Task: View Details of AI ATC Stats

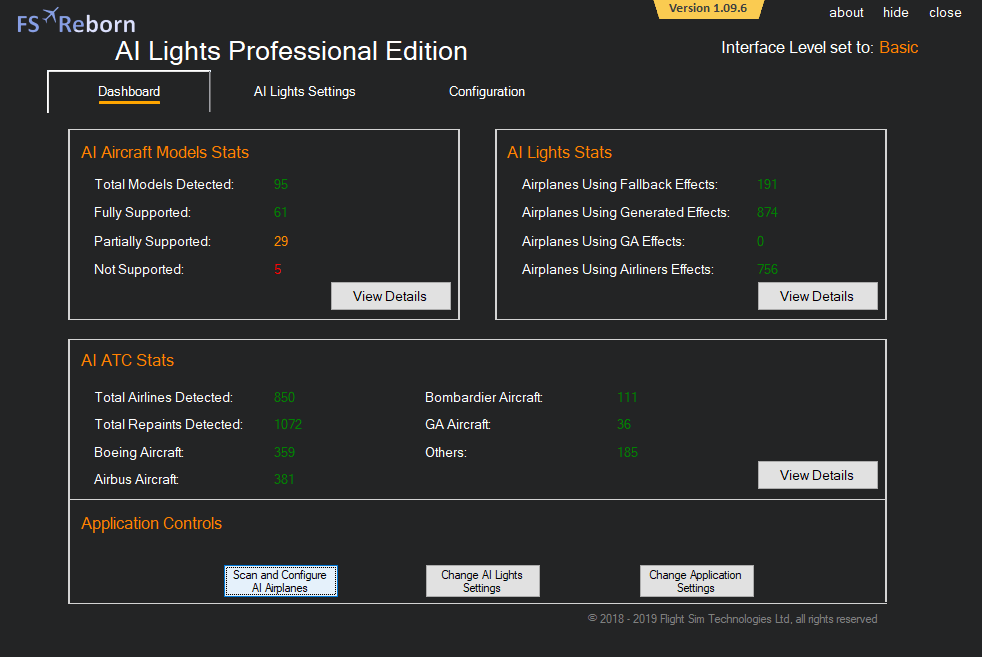Action: coord(816,475)
